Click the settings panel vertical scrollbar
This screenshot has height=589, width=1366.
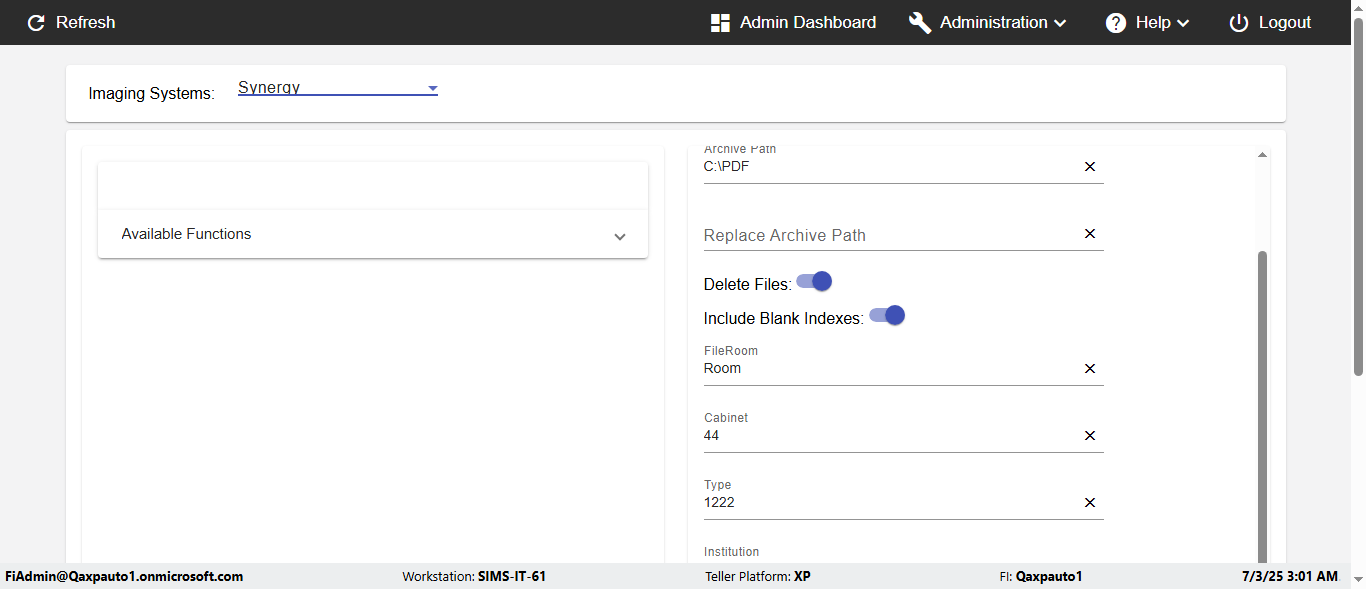(x=1262, y=400)
